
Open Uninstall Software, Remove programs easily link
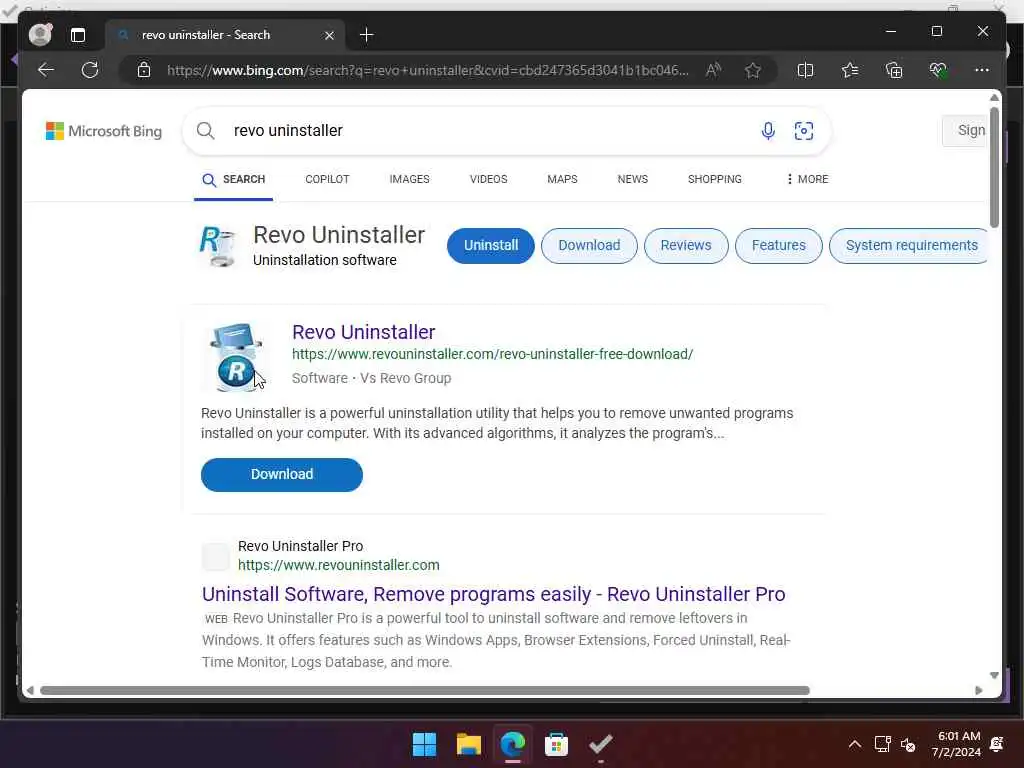click(494, 594)
